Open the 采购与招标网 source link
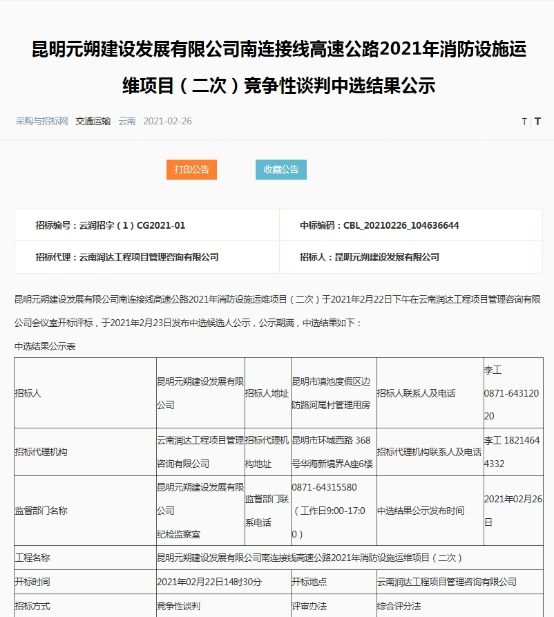This screenshot has width=554, height=617. [x=42, y=121]
